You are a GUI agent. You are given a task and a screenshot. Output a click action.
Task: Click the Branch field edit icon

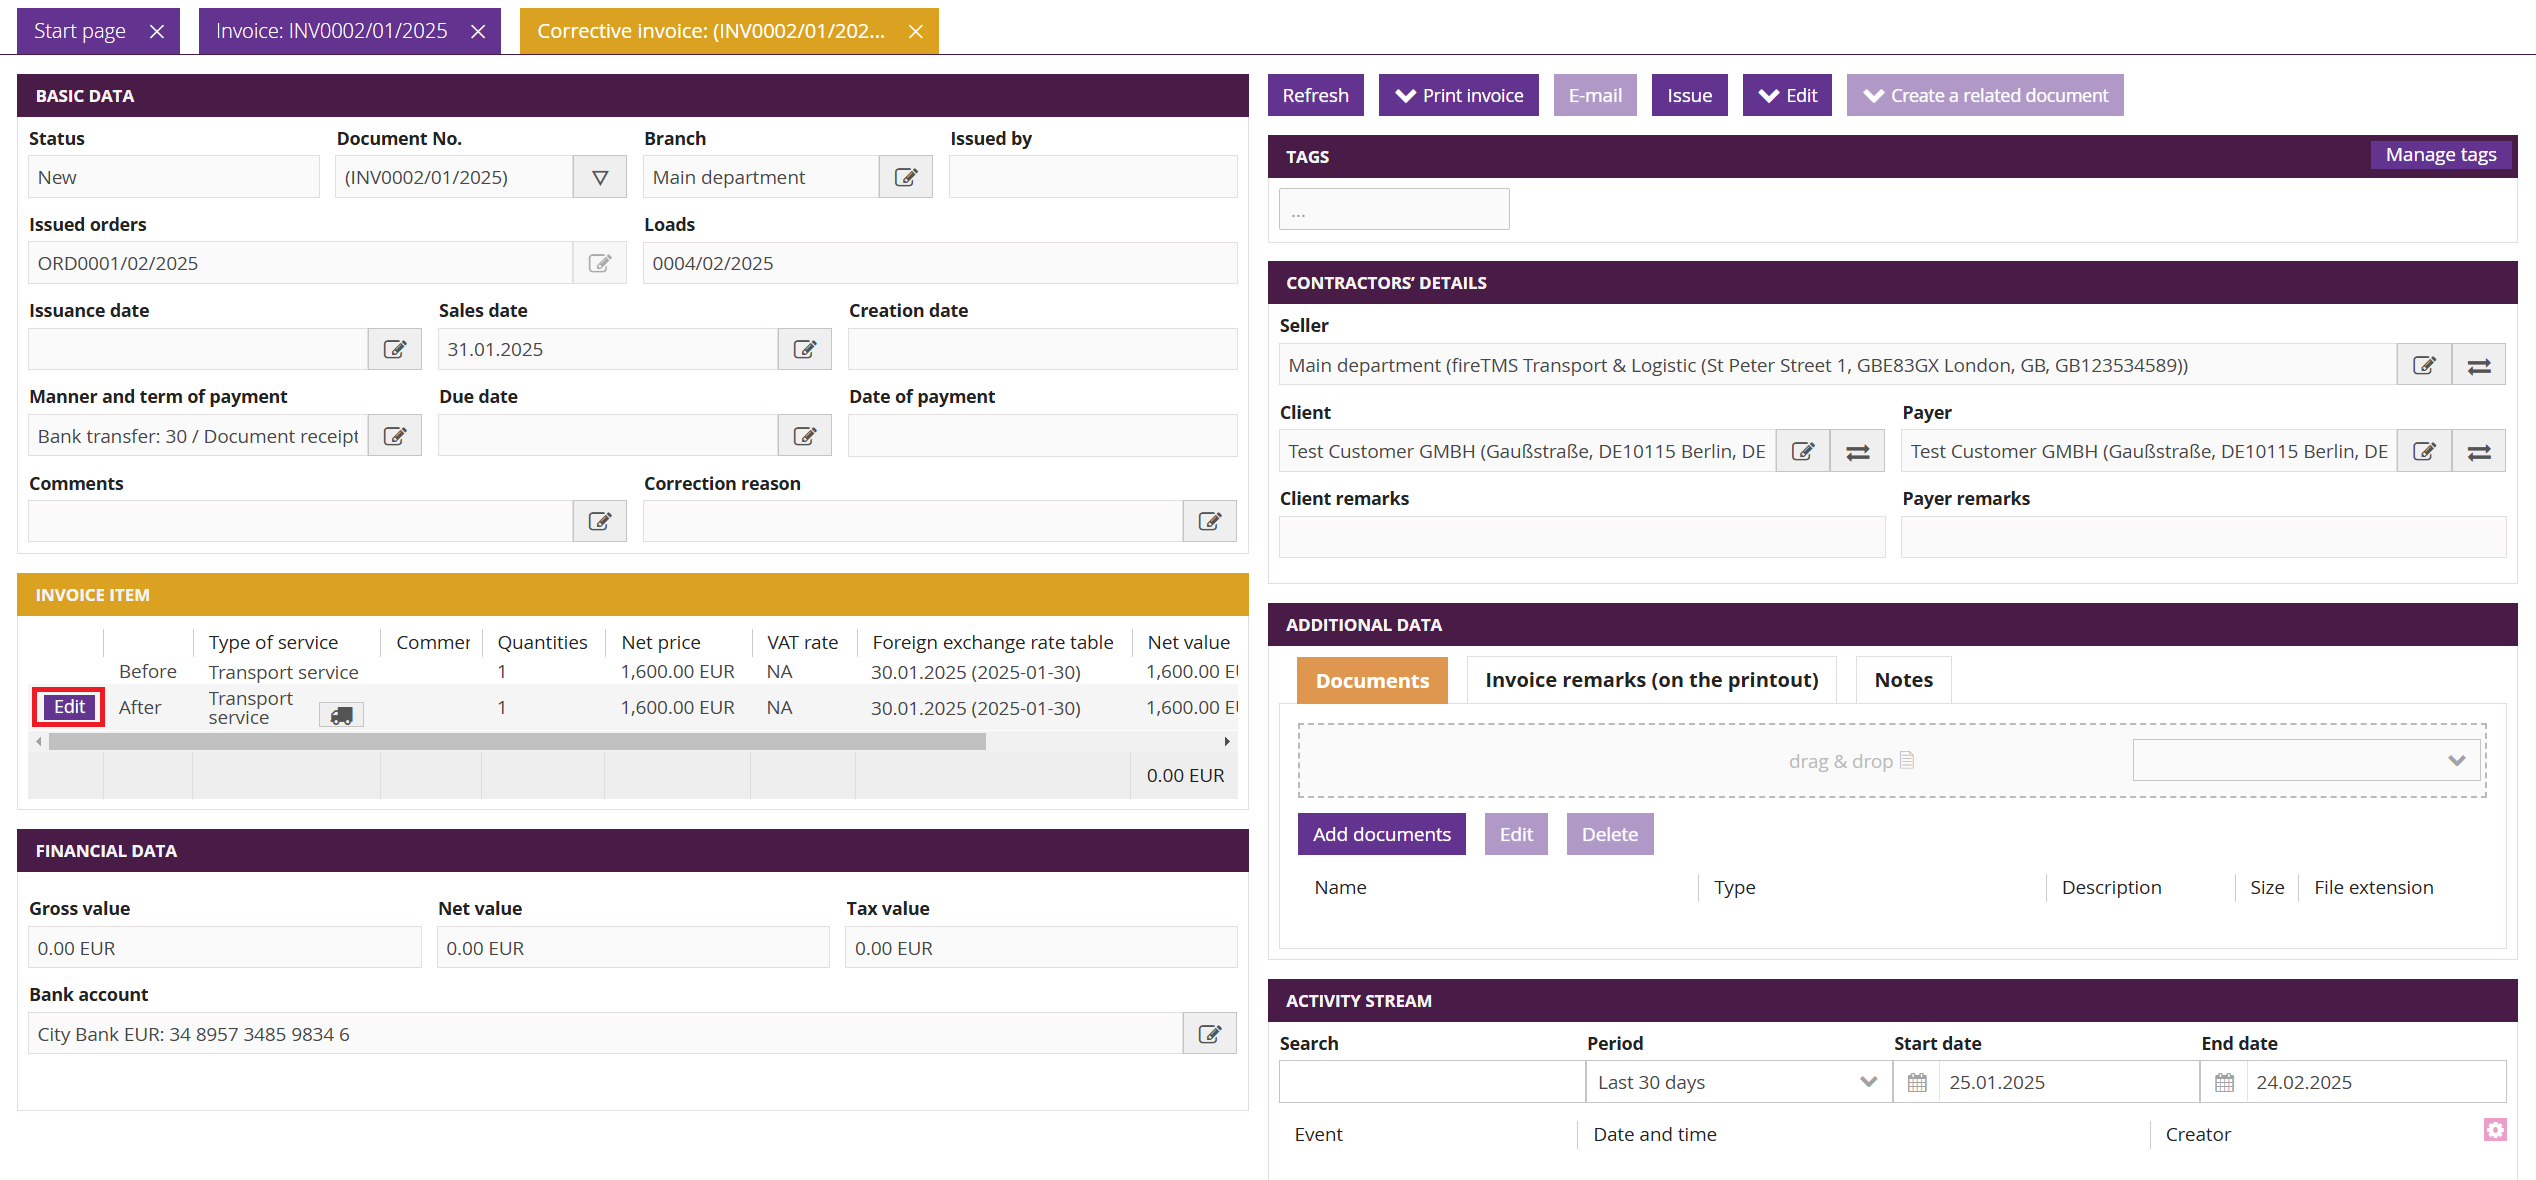(905, 177)
